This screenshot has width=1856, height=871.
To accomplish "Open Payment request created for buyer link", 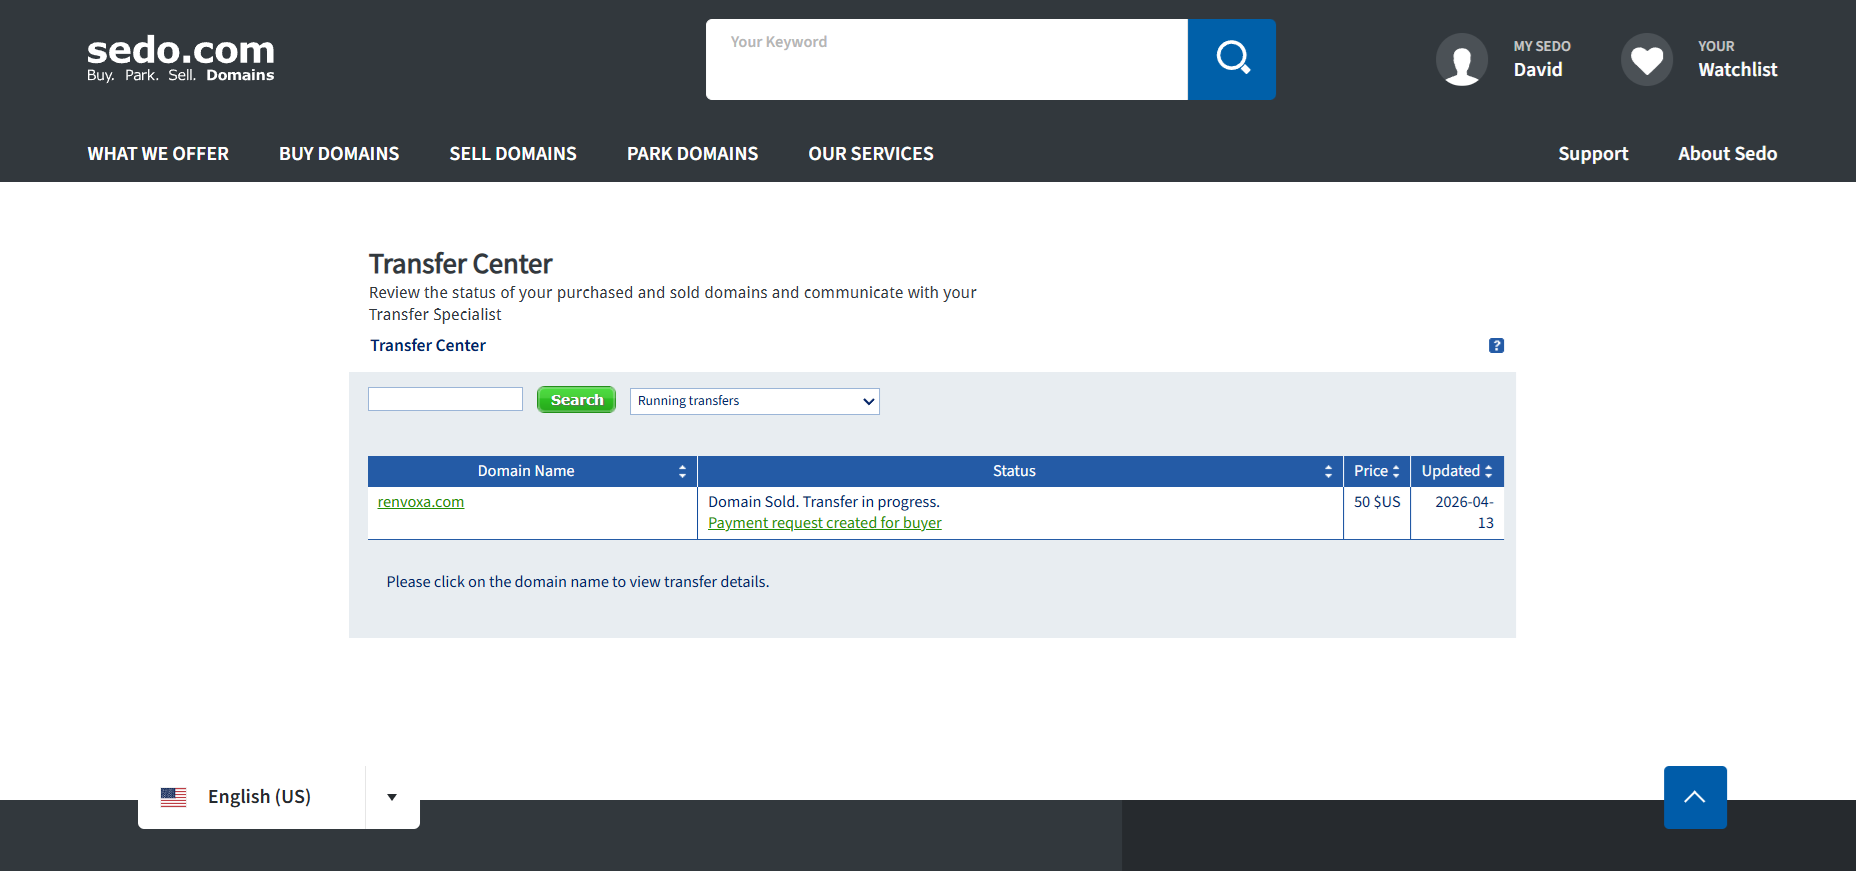I will pyautogui.click(x=825, y=523).
